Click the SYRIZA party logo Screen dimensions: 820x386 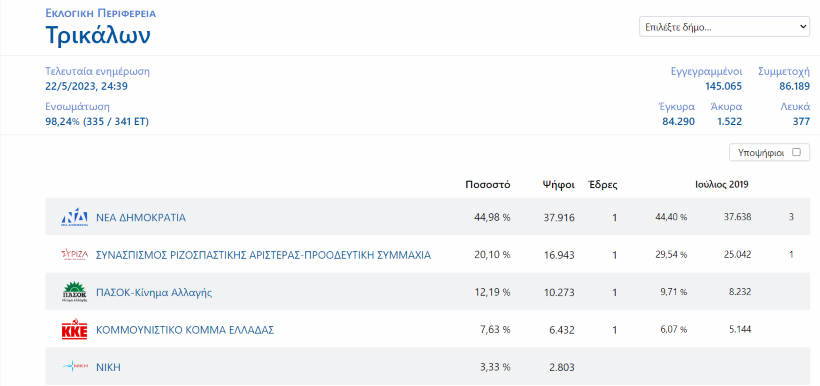tap(74, 255)
